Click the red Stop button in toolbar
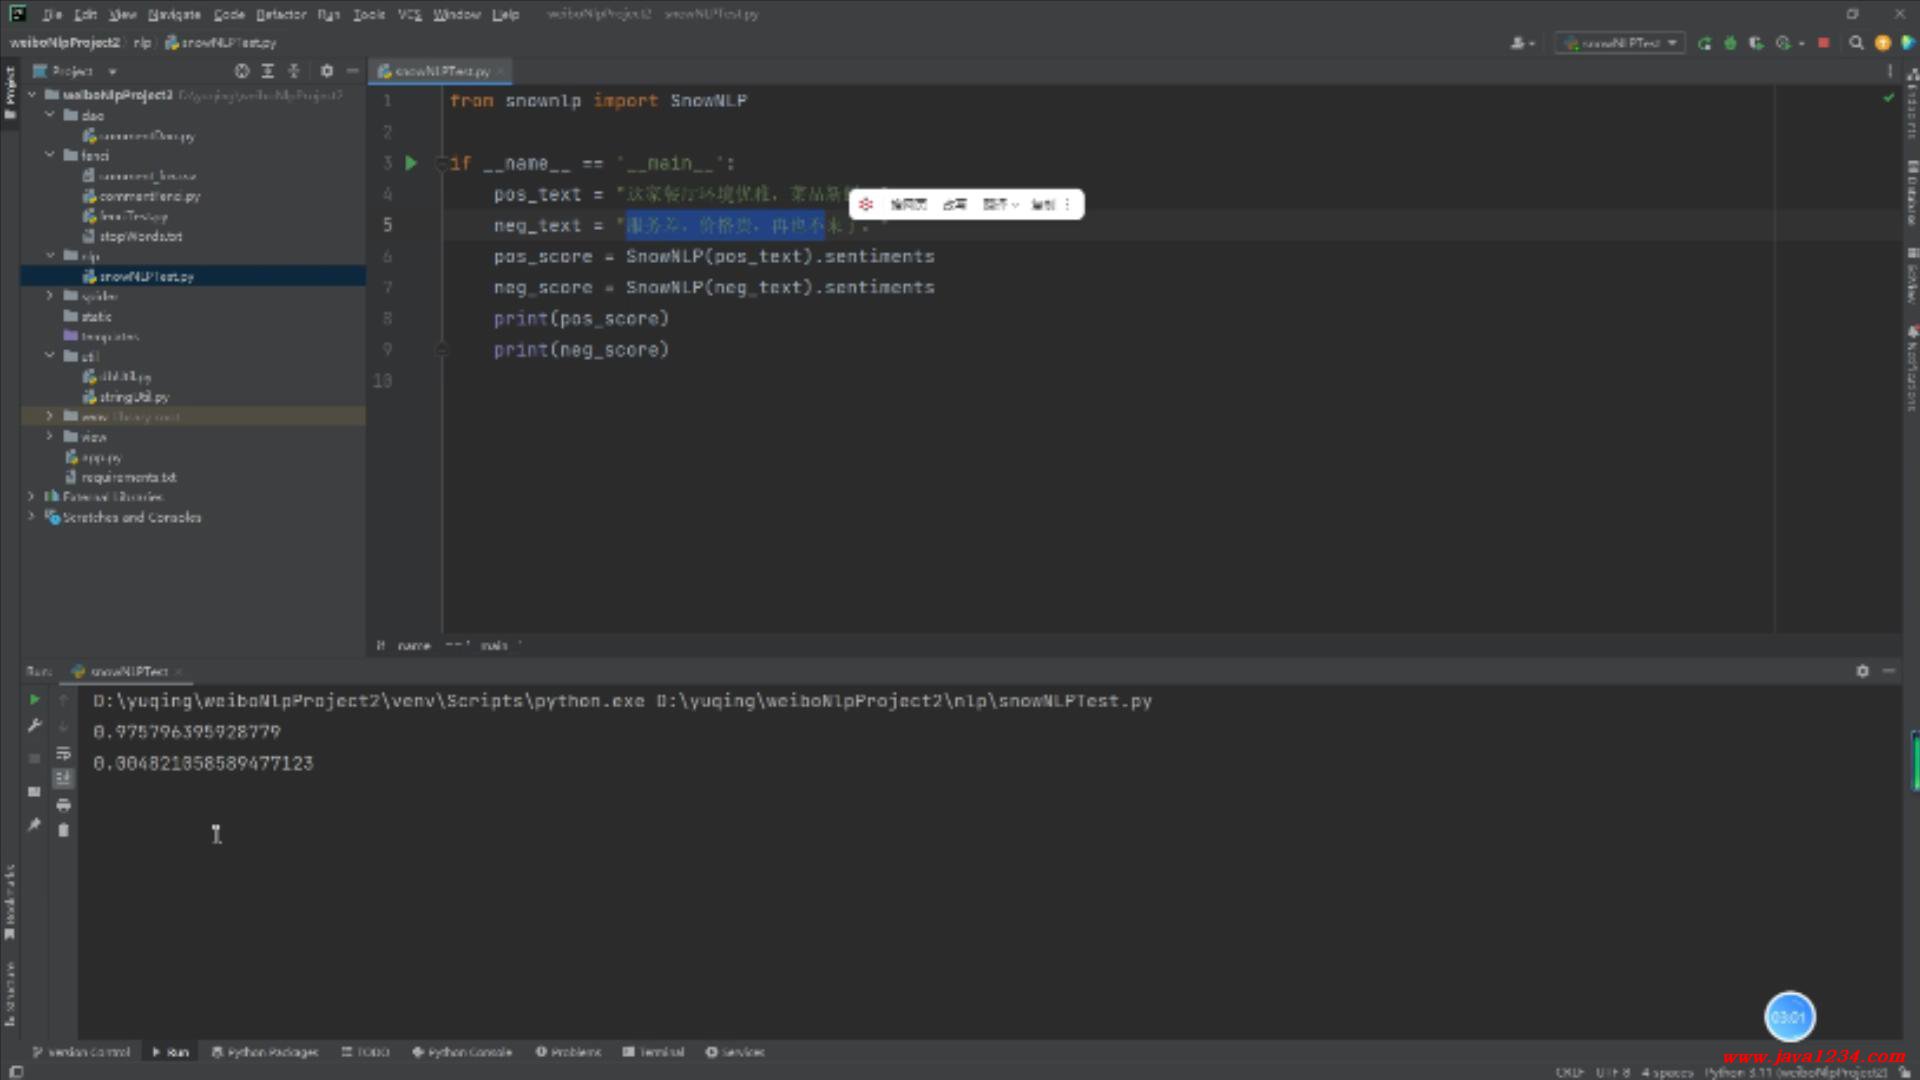1920x1080 pixels. pos(1823,43)
